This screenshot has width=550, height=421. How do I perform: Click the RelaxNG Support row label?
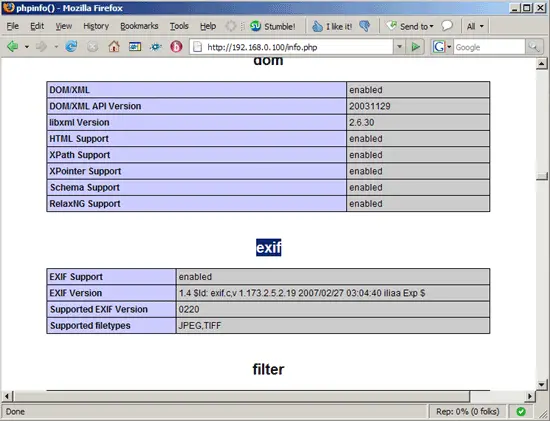(85, 203)
